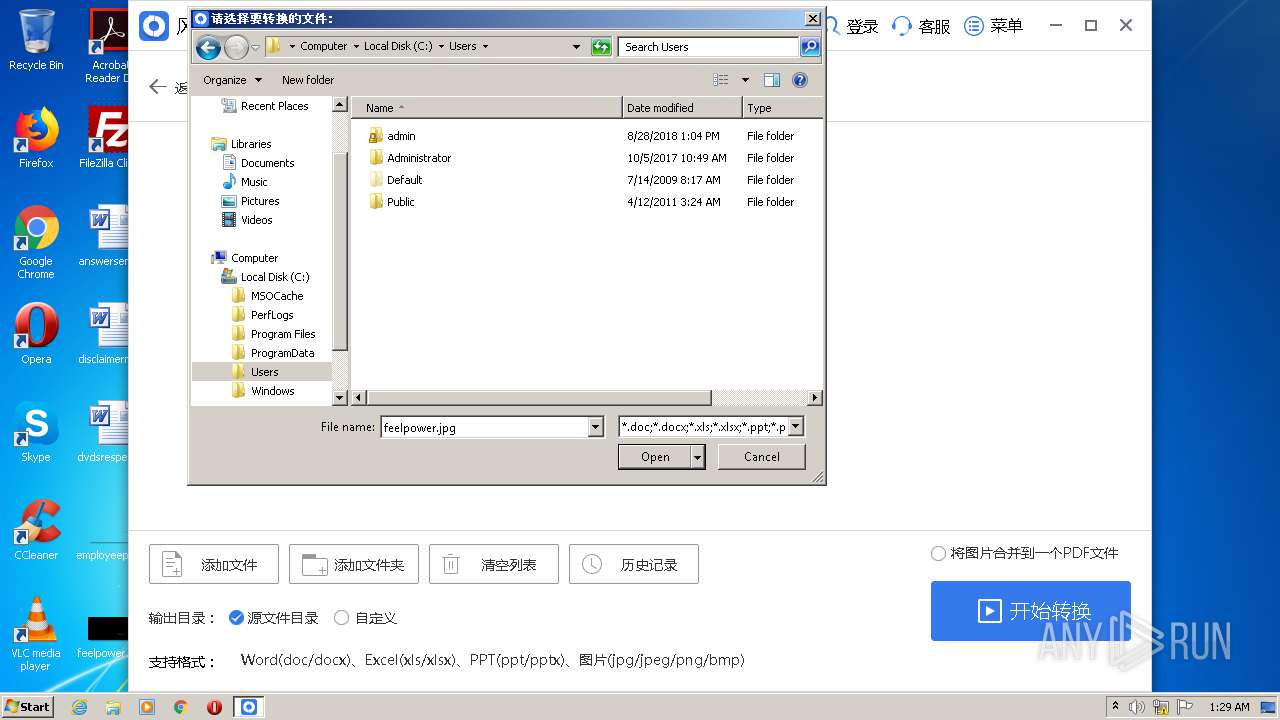
Task: Click the Opera icon in taskbar
Action: [214, 707]
